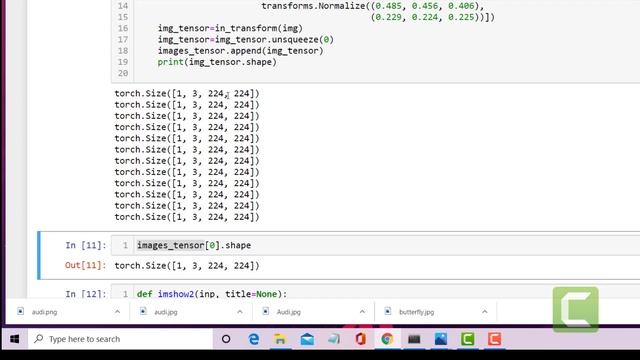Open the black window app in taskbar
The image size is (640, 360).
click(414, 339)
